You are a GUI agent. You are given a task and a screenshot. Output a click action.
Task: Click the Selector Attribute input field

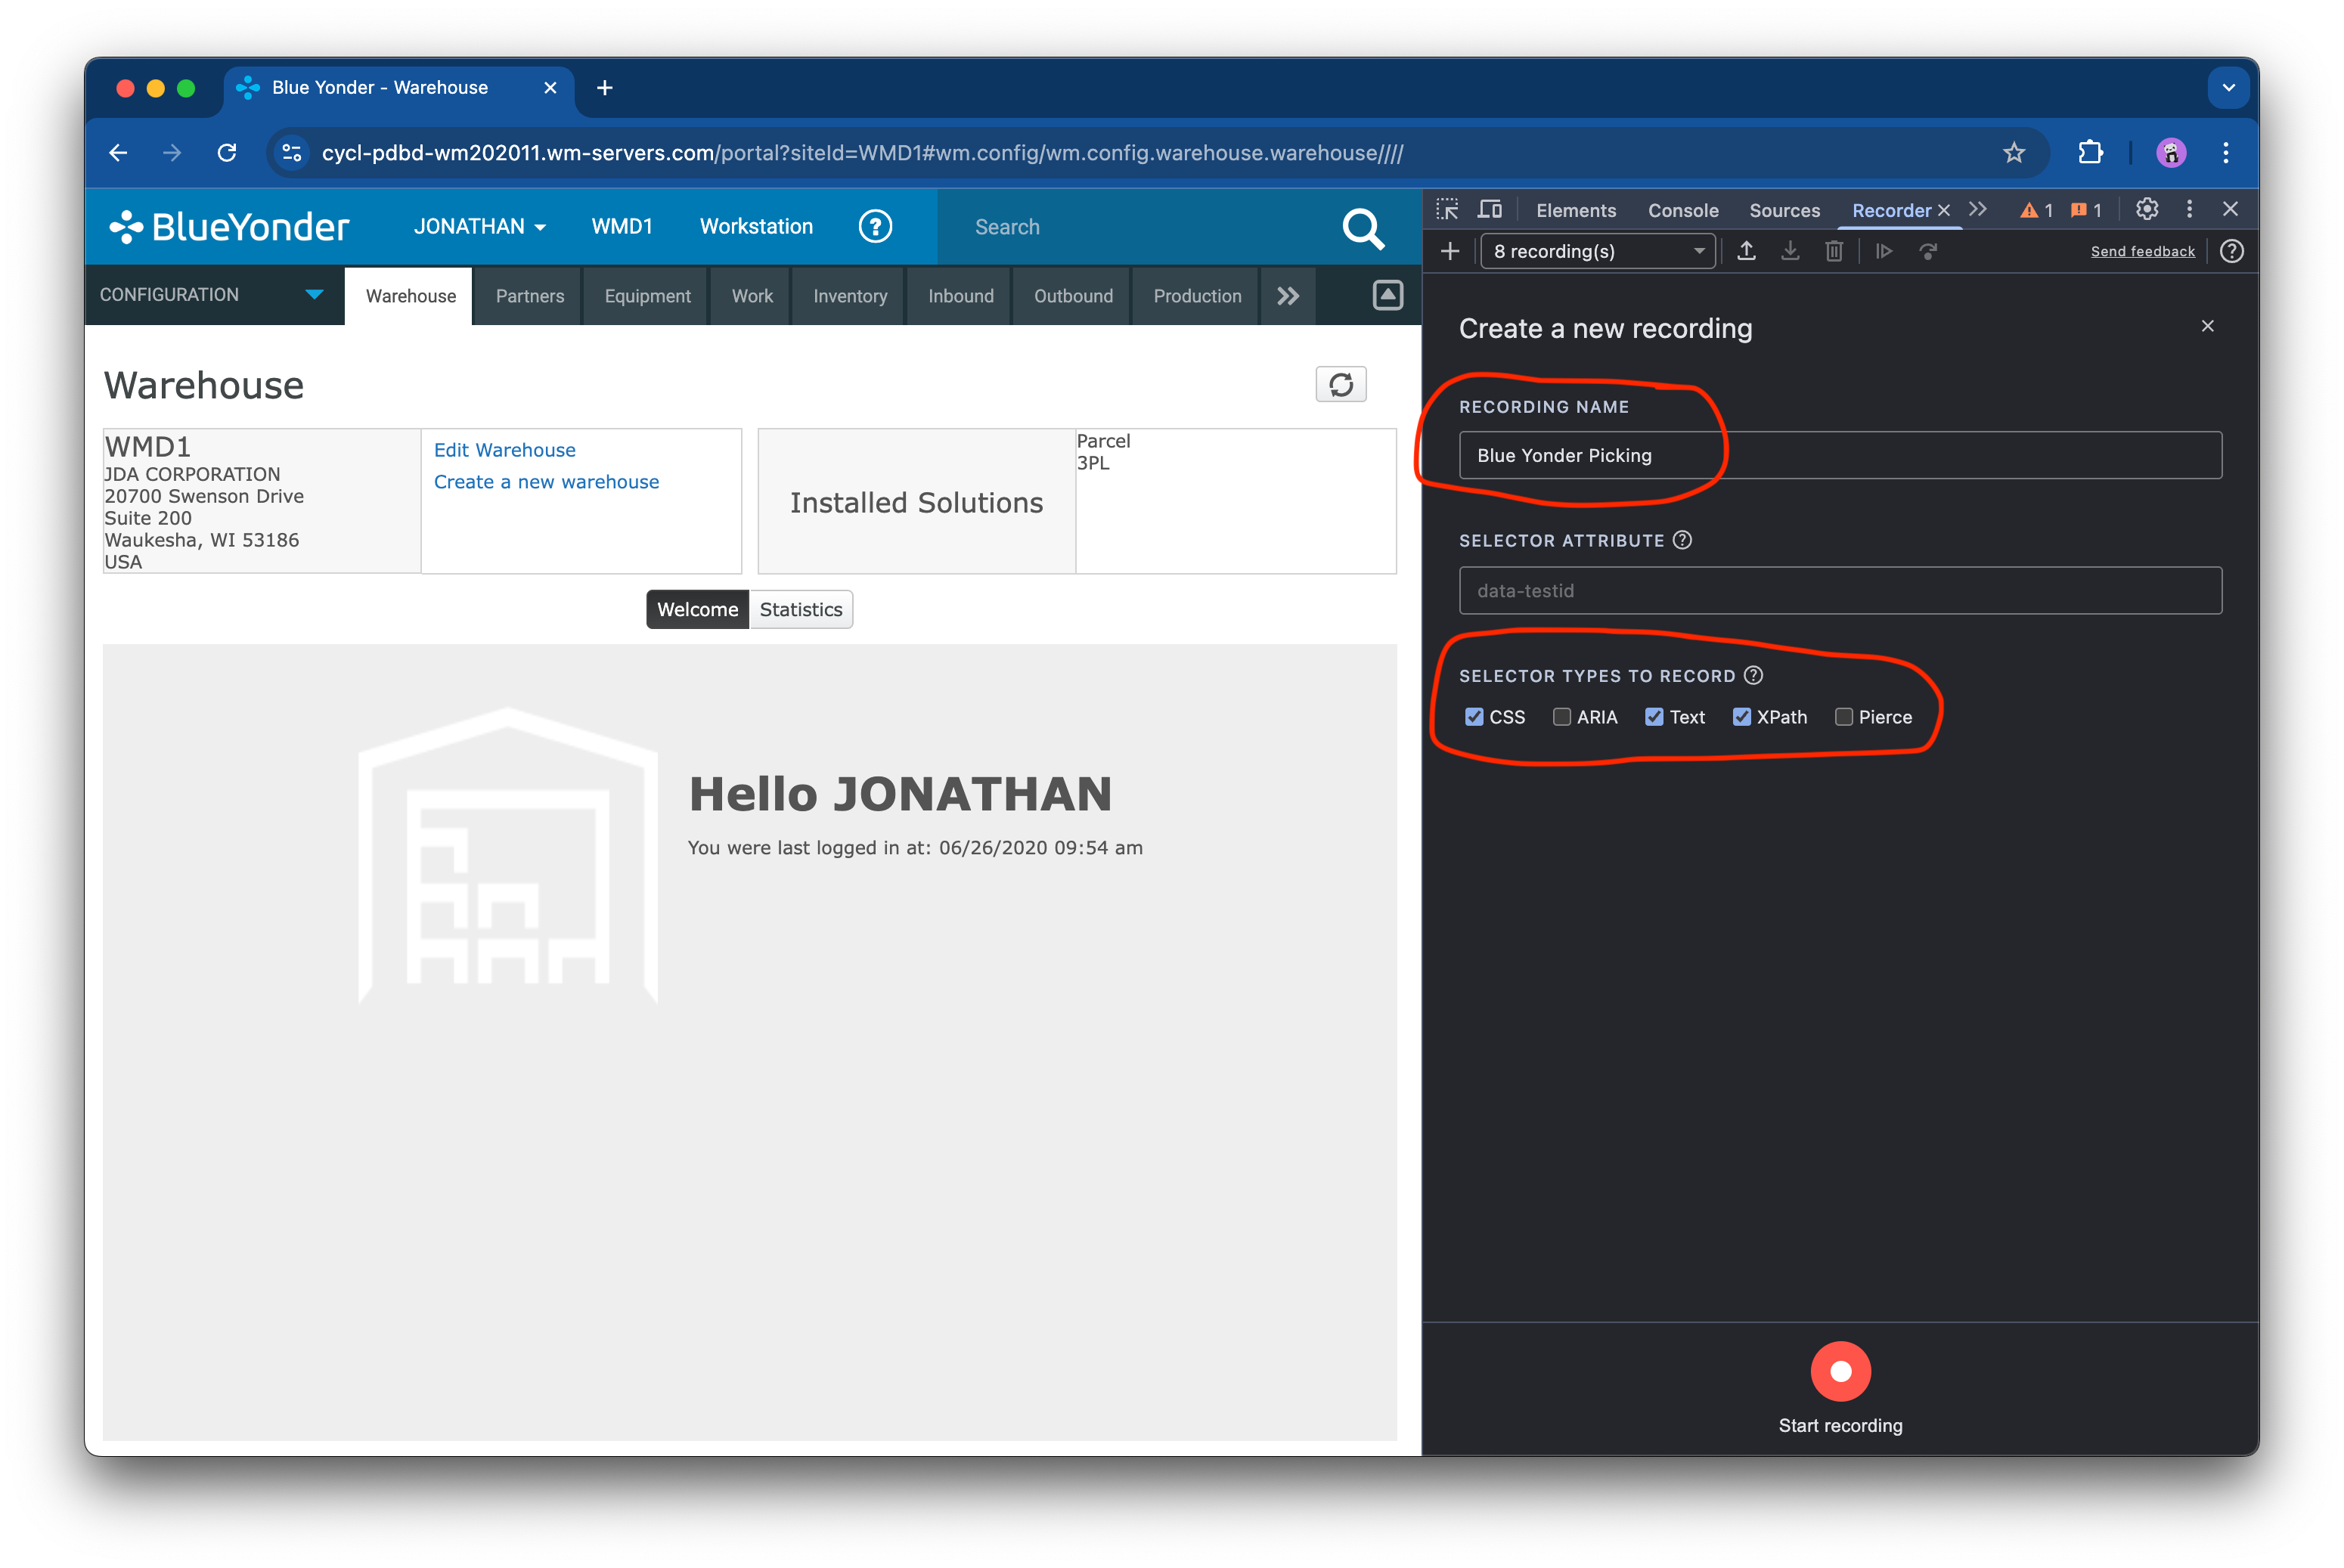(1839, 591)
